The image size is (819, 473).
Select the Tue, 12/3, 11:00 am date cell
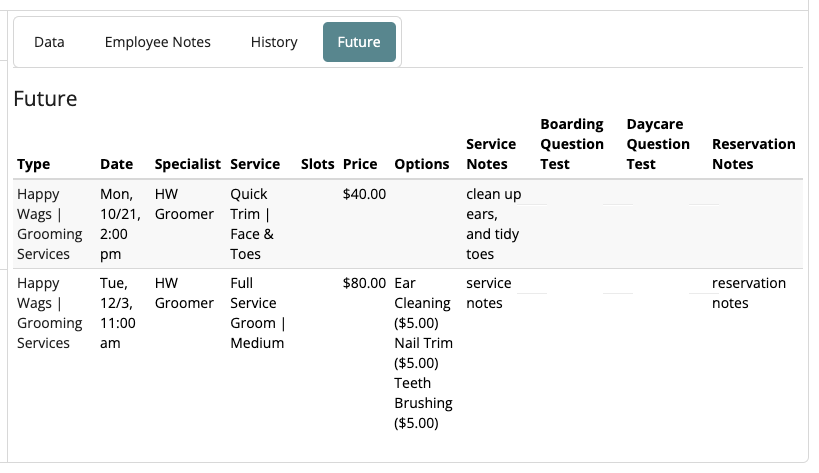coord(118,313)
